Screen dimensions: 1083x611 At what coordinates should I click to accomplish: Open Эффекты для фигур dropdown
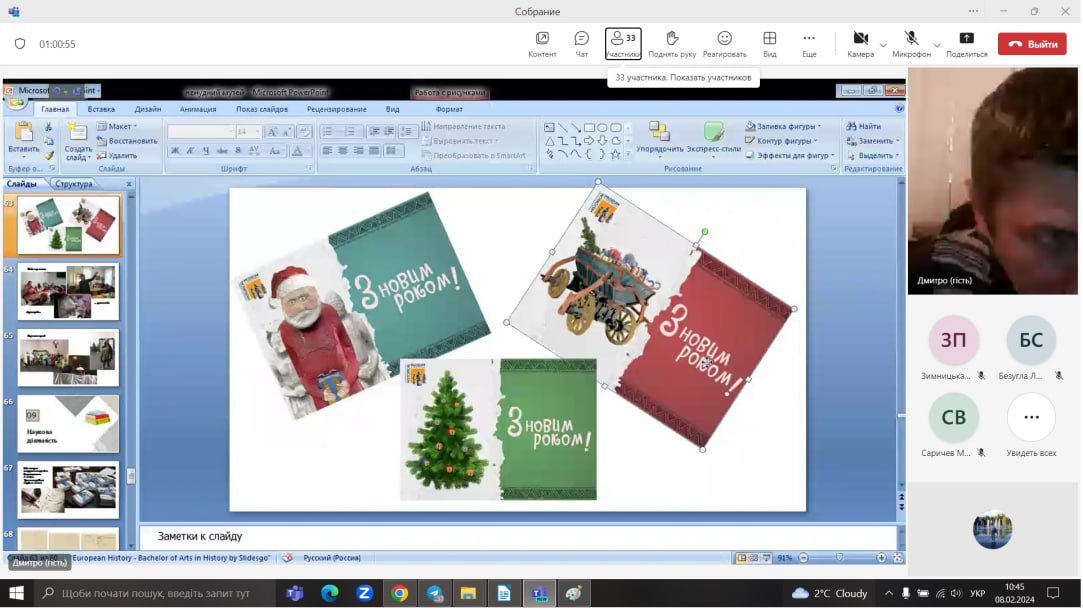[x=790, y=155]
